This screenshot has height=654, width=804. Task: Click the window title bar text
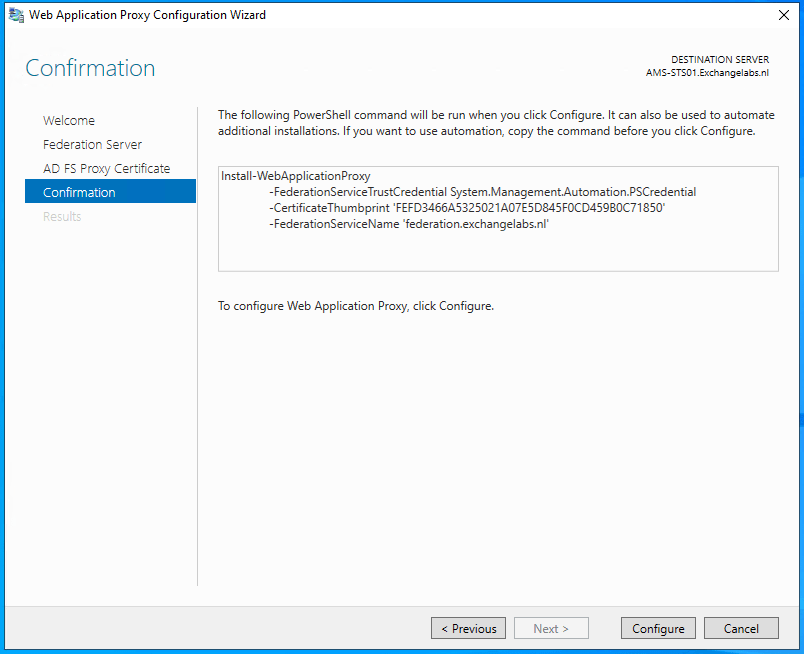coord(148,15)
